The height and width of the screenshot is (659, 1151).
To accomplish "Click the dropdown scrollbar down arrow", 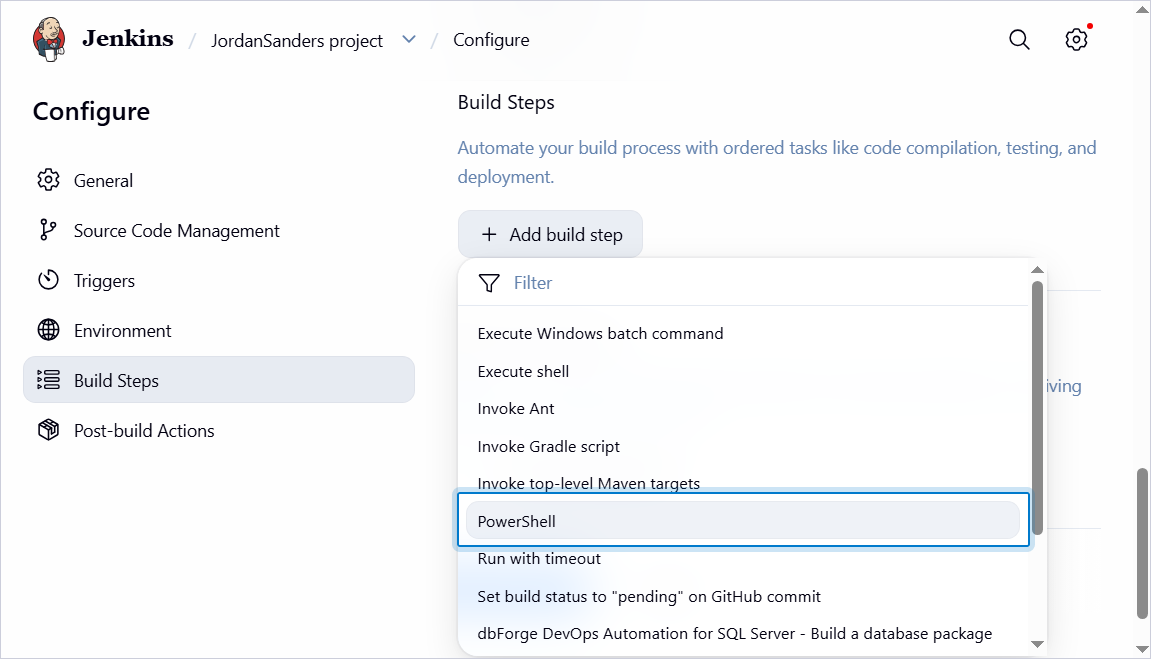I will 1037,644.
